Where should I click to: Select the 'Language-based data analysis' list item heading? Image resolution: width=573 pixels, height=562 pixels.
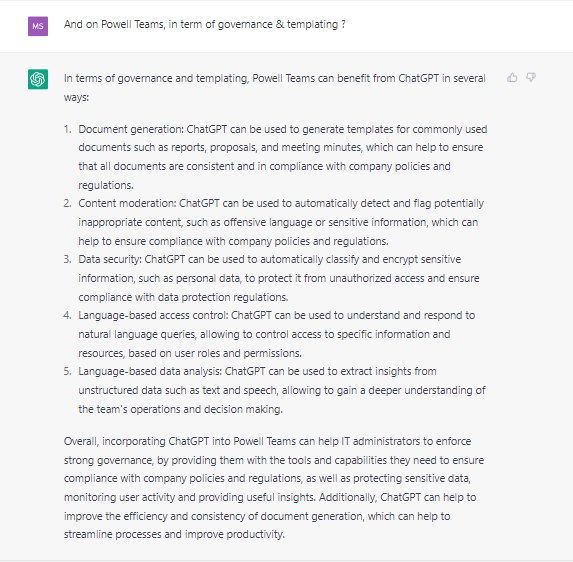coord(150,371)
